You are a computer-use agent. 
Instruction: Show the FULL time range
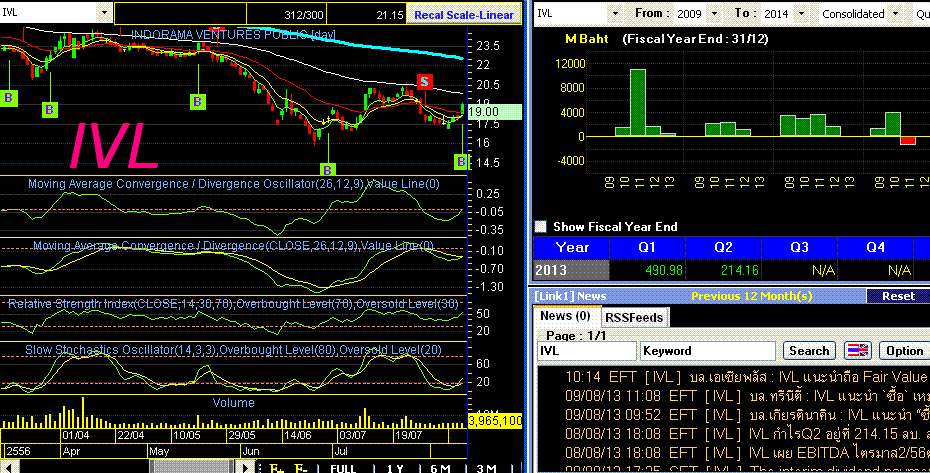(x=343, y=468)
